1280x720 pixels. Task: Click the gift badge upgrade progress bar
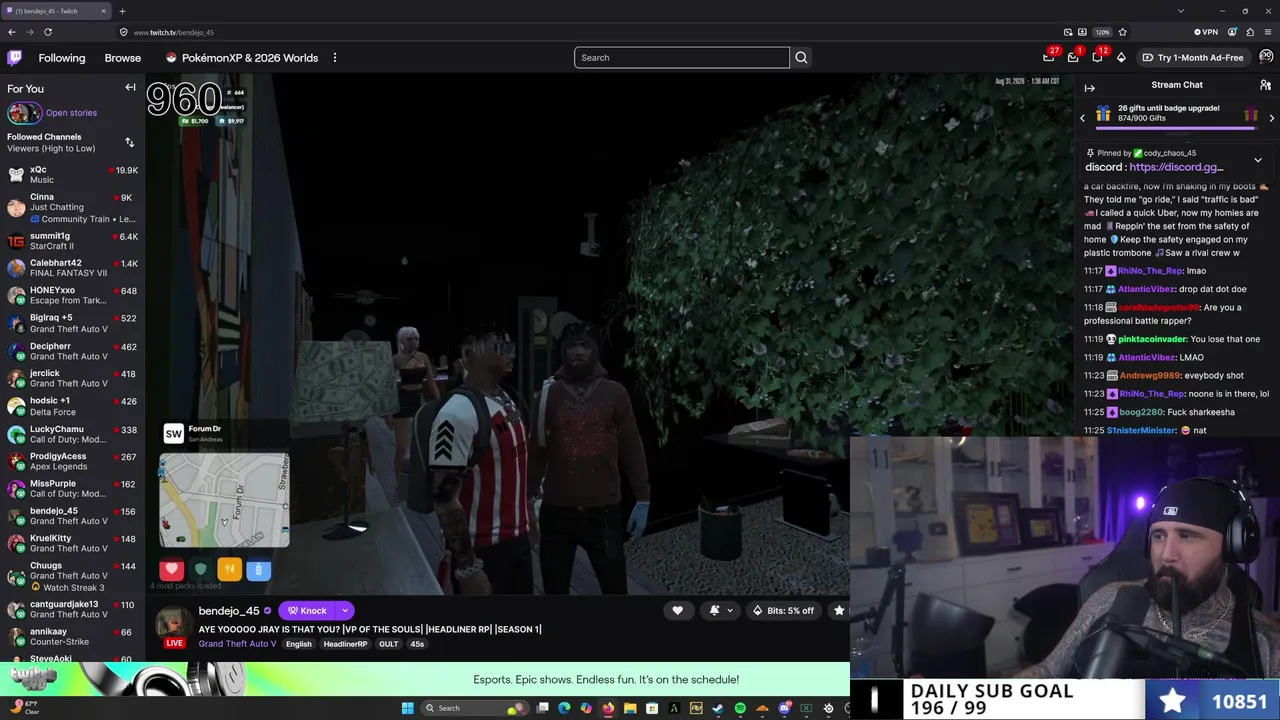point(1176,128)
